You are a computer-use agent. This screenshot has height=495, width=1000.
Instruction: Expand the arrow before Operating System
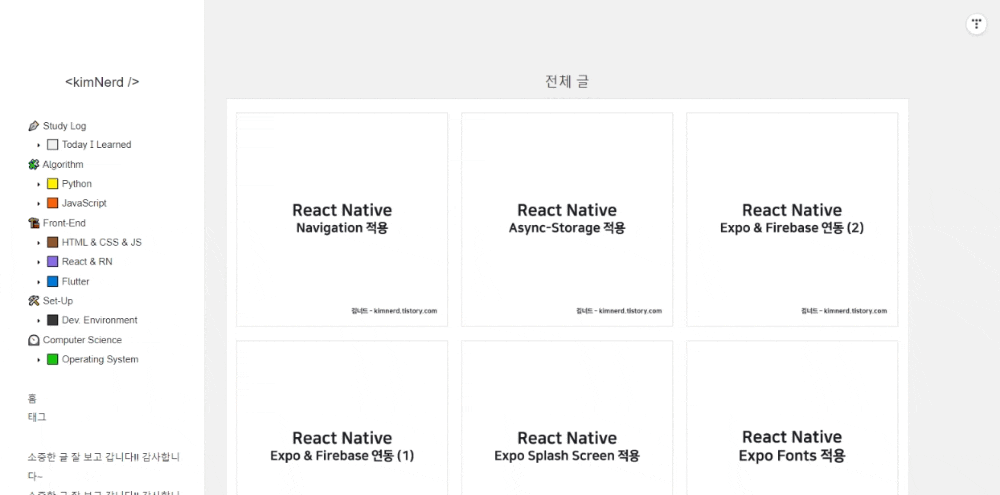pyautogui.click(x=39, y=360)
